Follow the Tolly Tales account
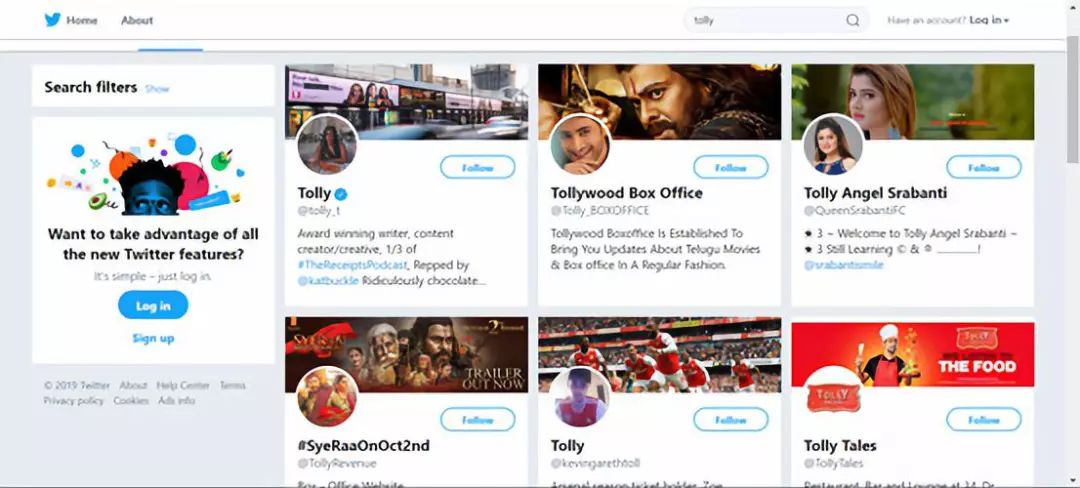 click(x=984, y=420)
